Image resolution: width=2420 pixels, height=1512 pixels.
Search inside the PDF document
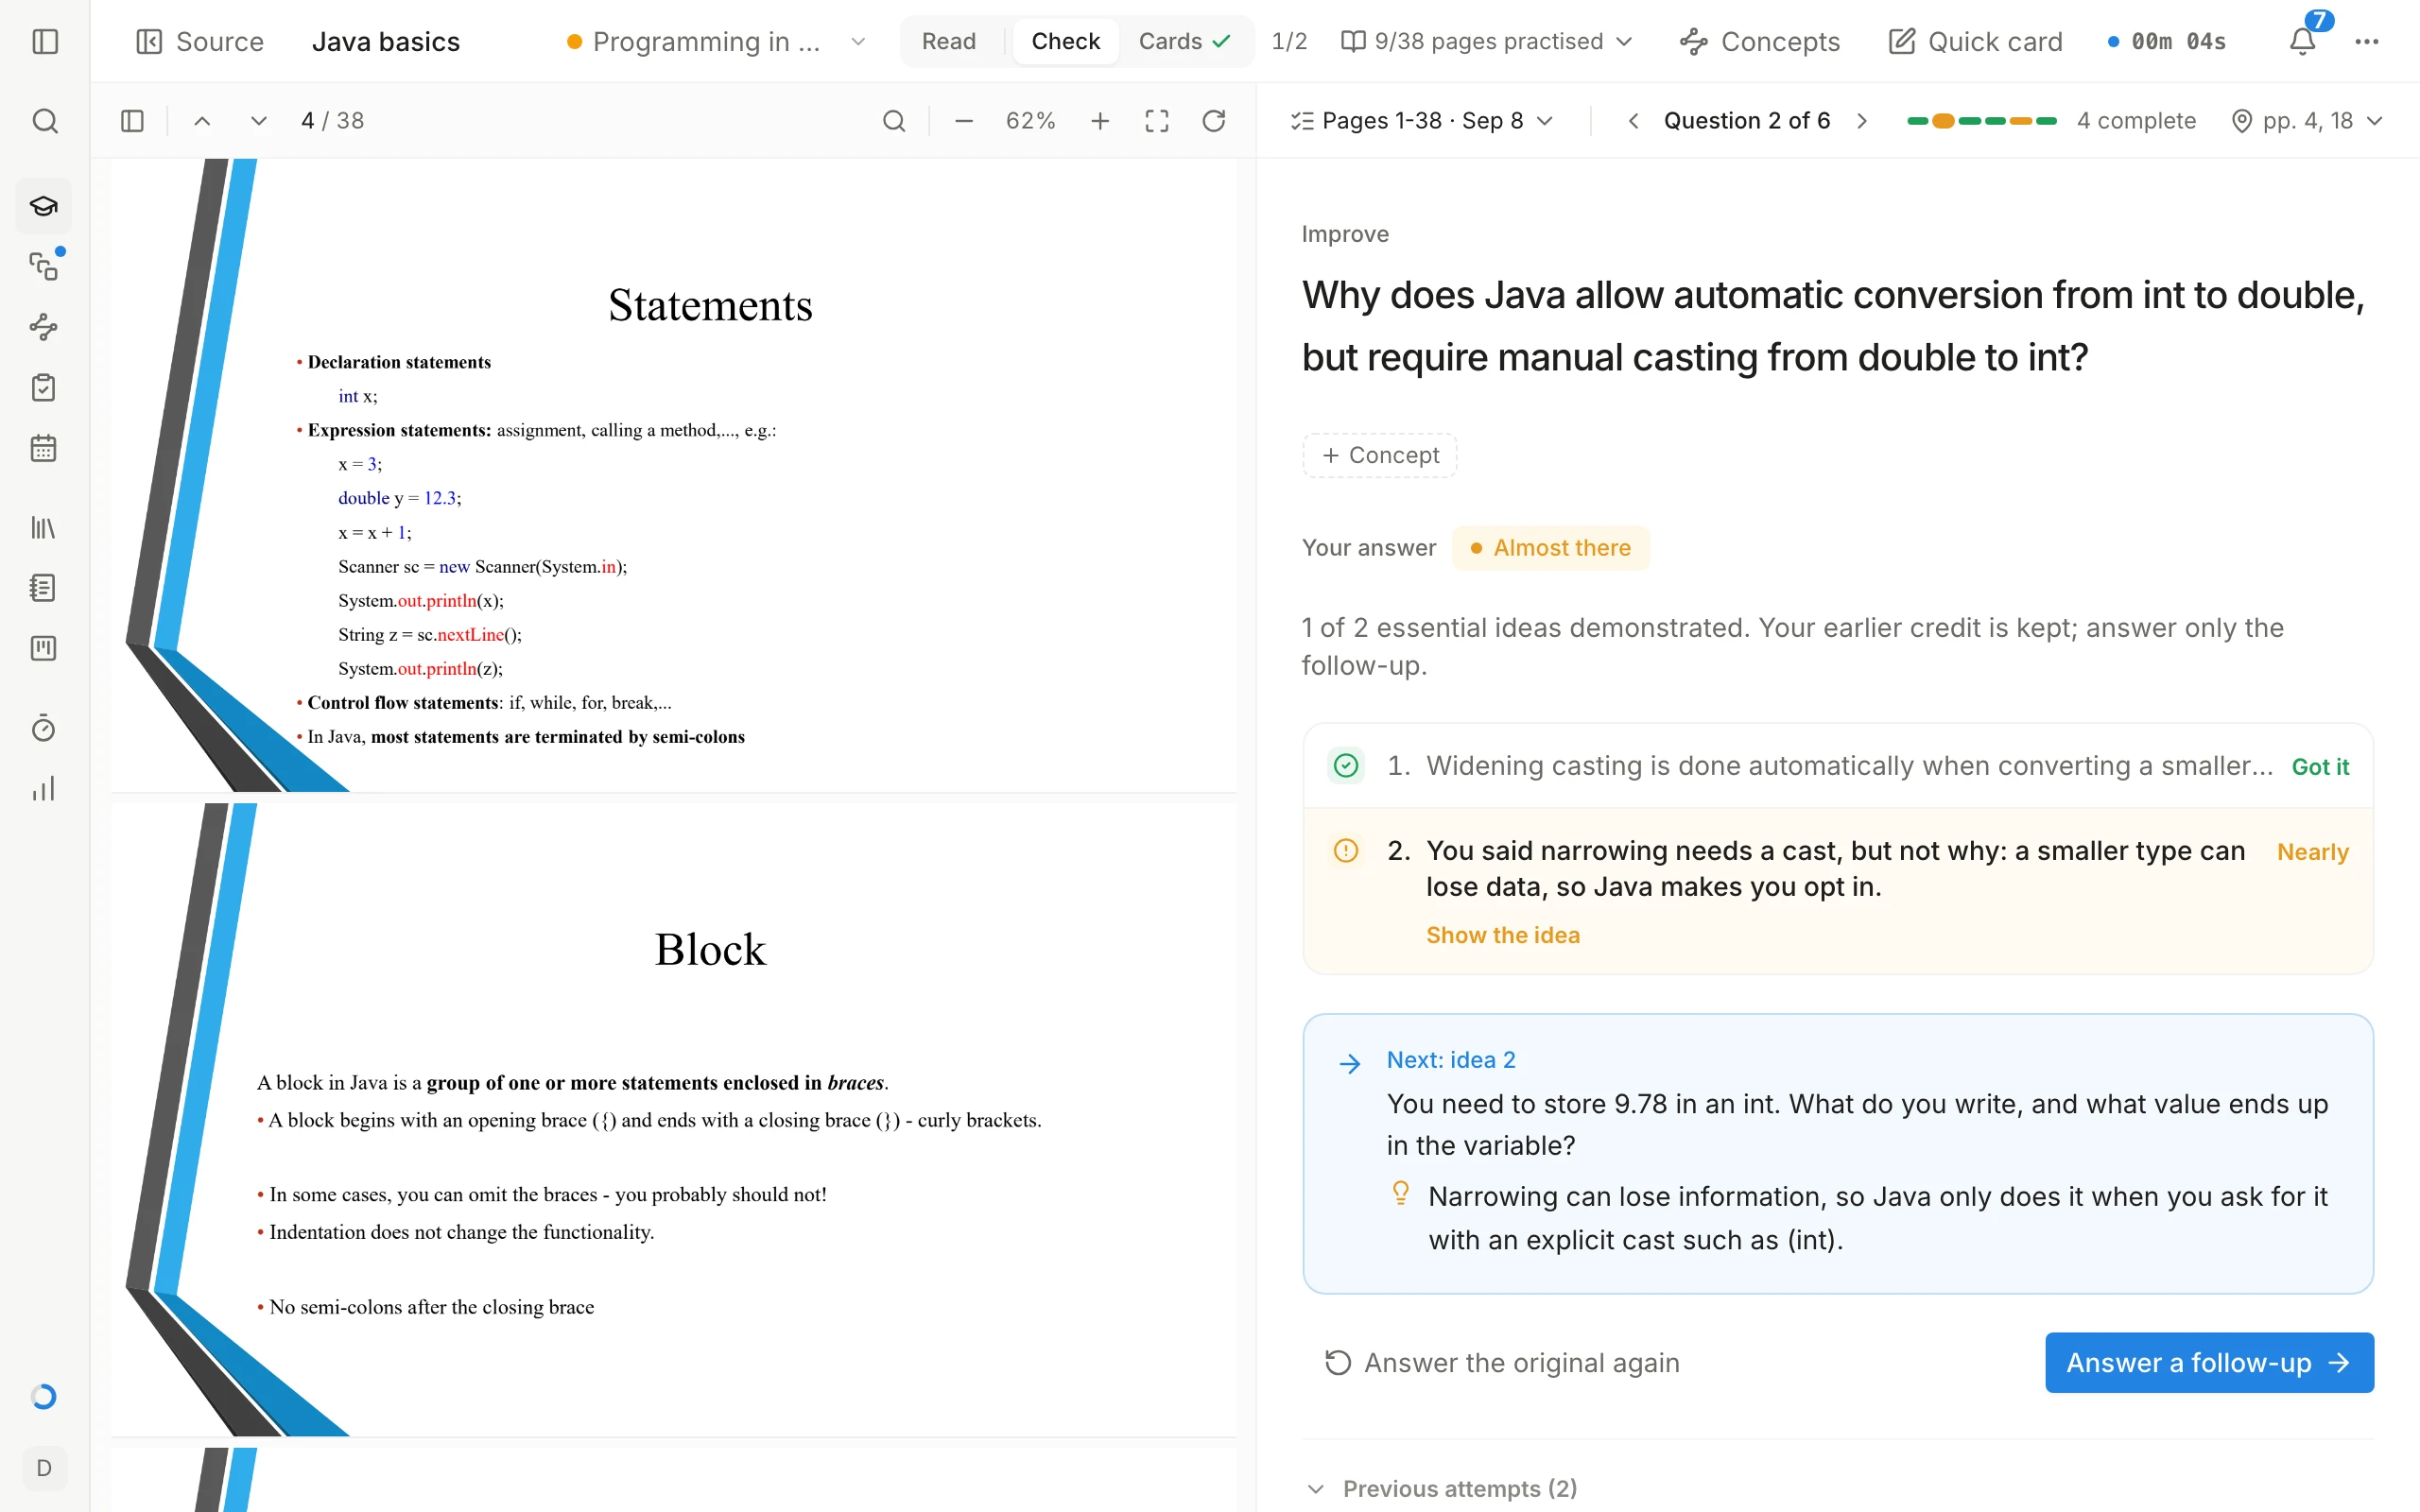(894, 121)
